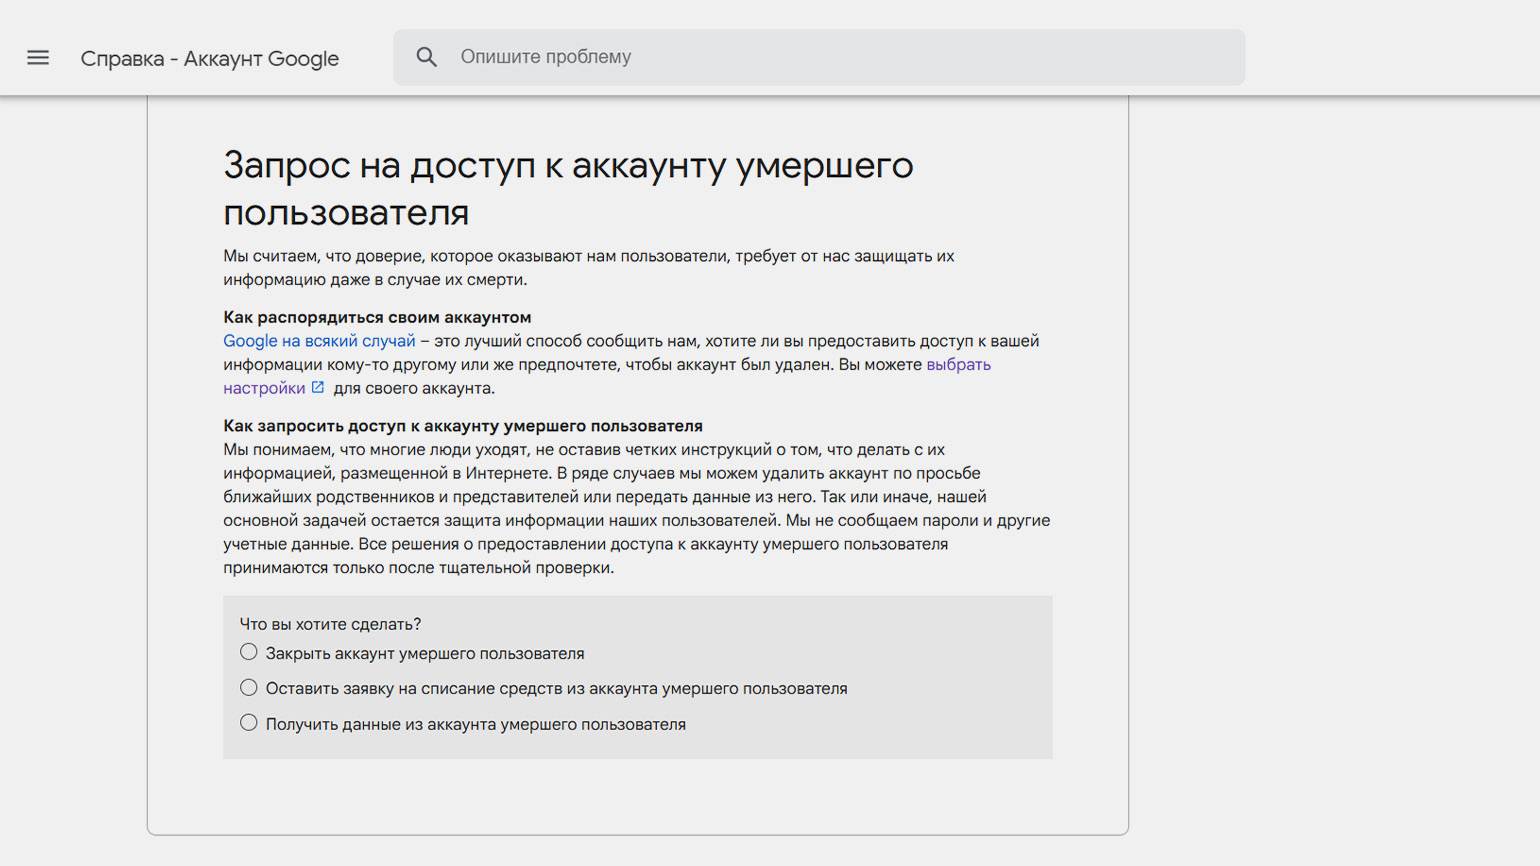Click the heading "Запрос на доступ к аккаунту умершего пользователя"

point(568,188)
